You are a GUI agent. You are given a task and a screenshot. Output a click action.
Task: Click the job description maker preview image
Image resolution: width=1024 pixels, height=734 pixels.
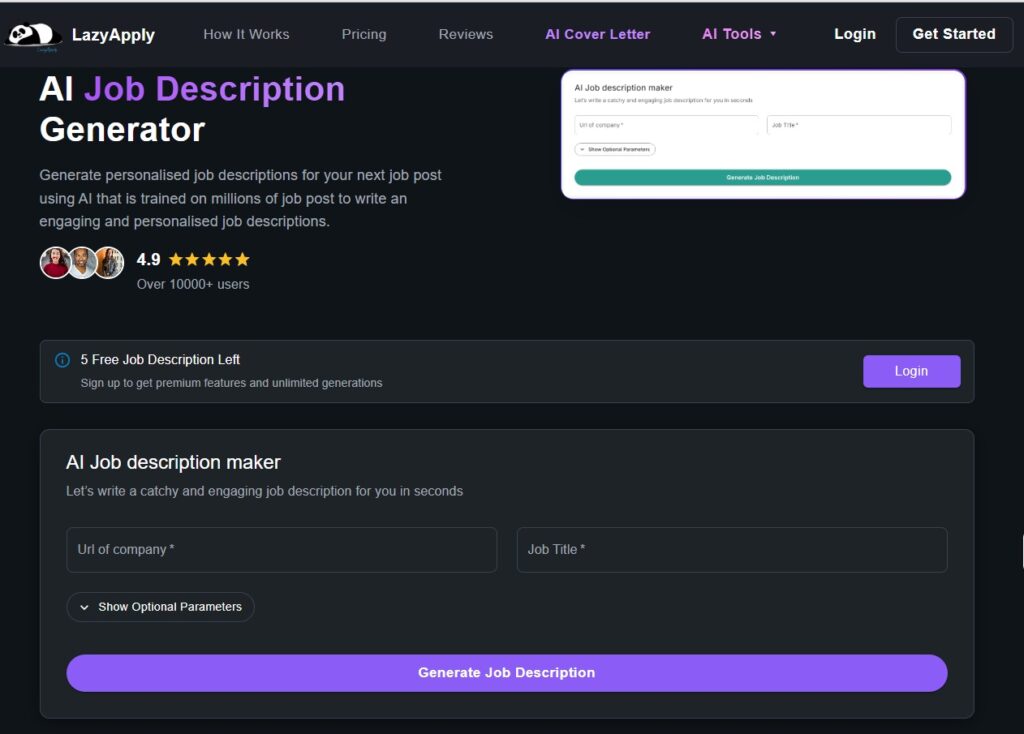763,134
